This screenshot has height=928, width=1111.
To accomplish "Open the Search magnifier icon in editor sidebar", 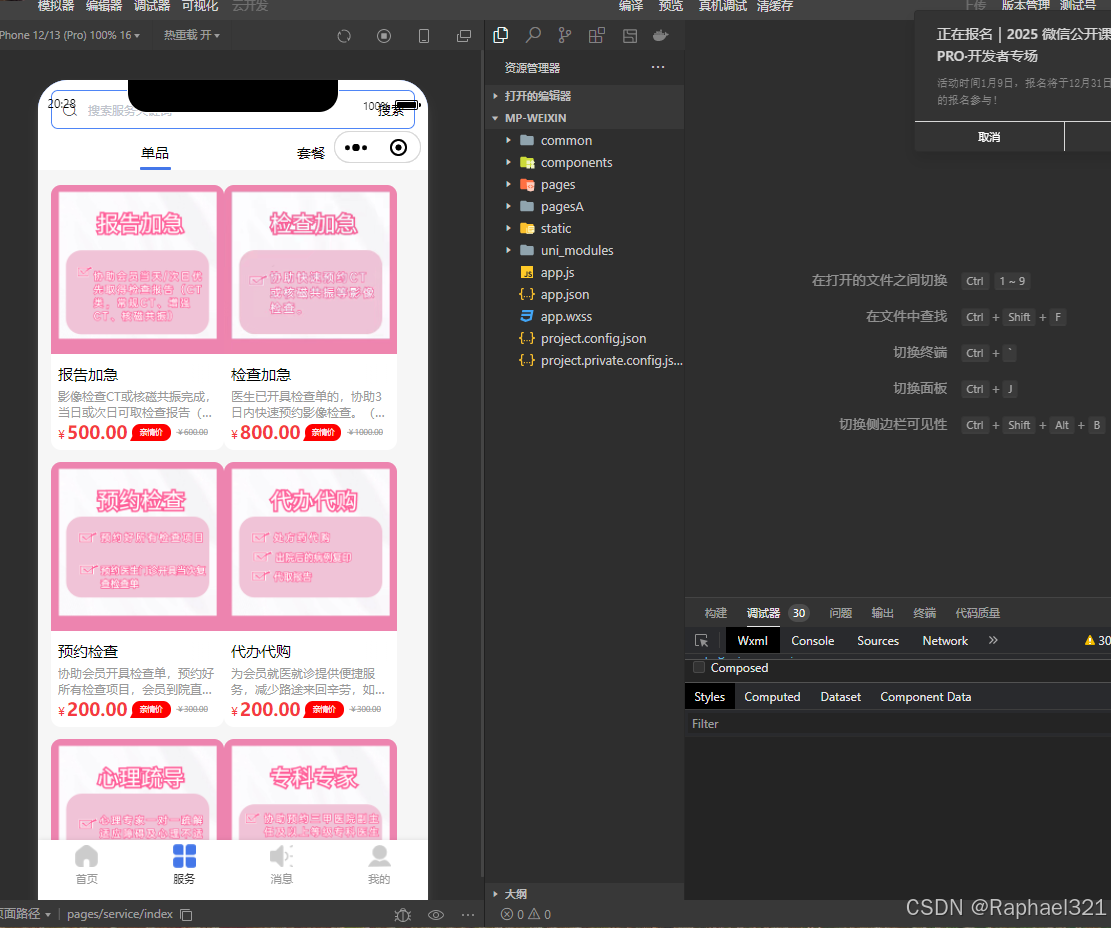I will click(534, 35).
